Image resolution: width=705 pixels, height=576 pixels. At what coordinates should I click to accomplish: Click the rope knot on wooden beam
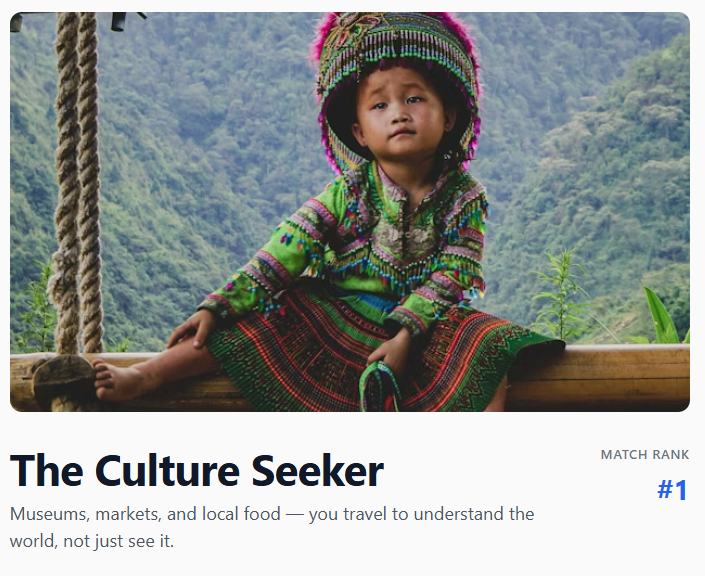coord(64,378)
